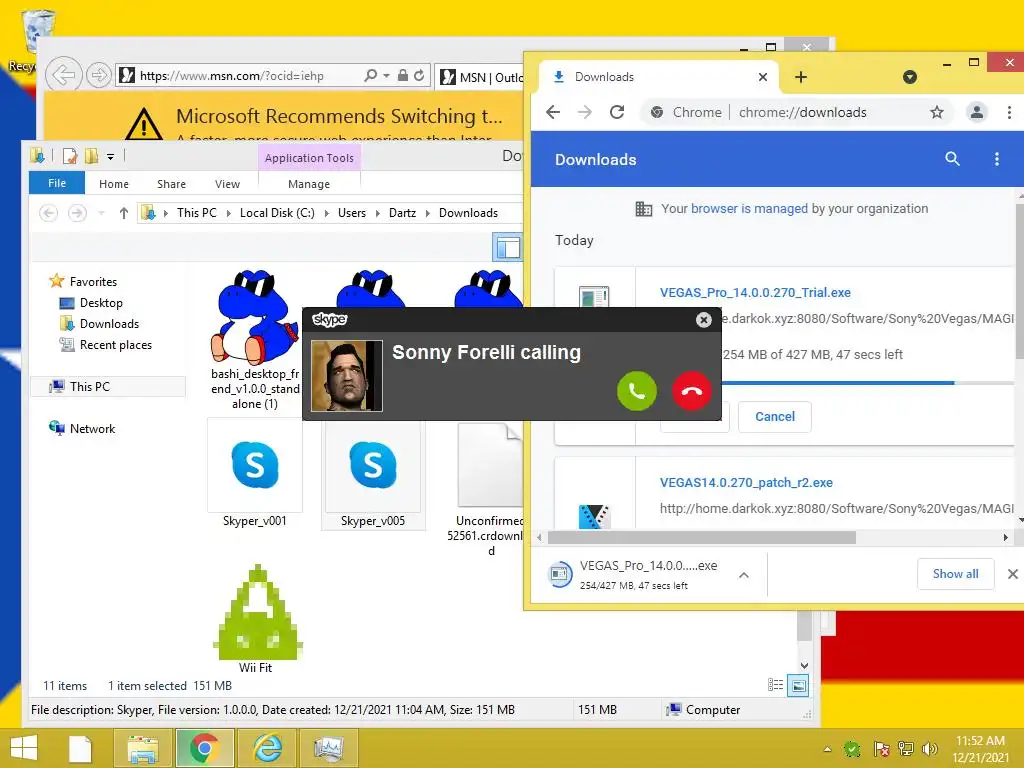
Task: Open Chrome profile avatar menu
Action: tap(976, 112)
